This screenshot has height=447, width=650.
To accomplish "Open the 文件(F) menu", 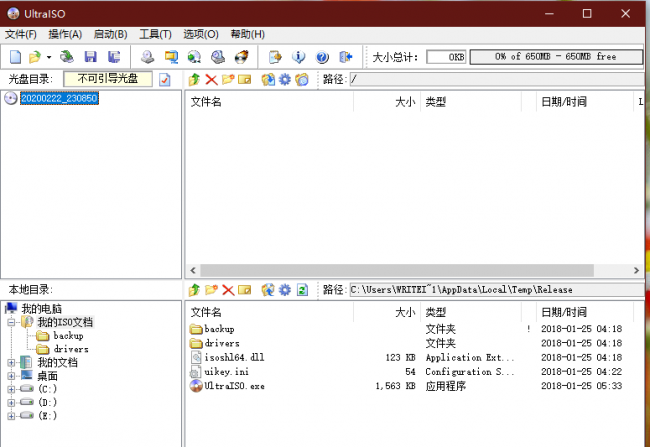I will point(21,34).
